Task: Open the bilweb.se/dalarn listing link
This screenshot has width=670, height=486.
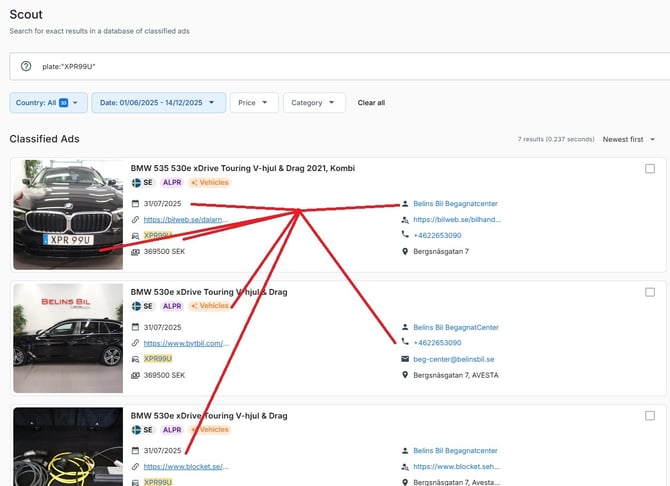Action: pos(185,220)
